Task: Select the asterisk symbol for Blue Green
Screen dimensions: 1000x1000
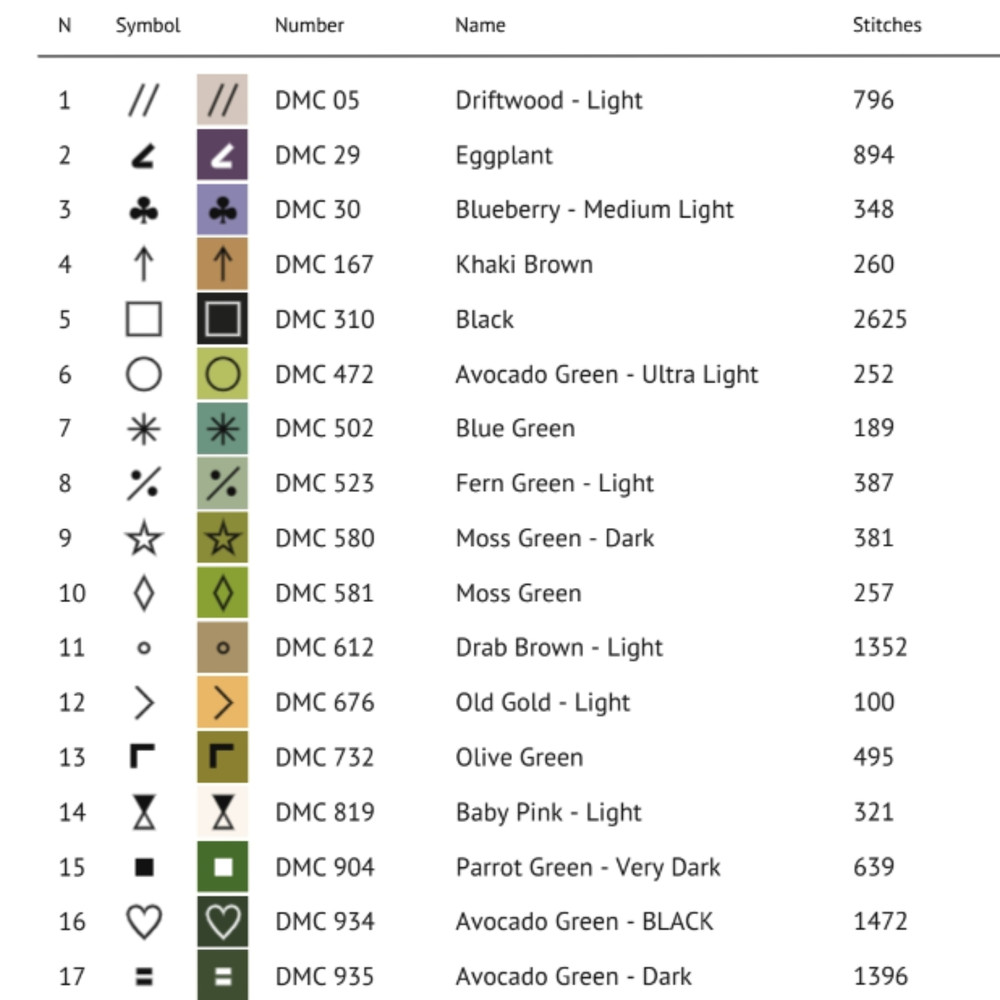Action: pyautogui.click(x=143, y=429)
